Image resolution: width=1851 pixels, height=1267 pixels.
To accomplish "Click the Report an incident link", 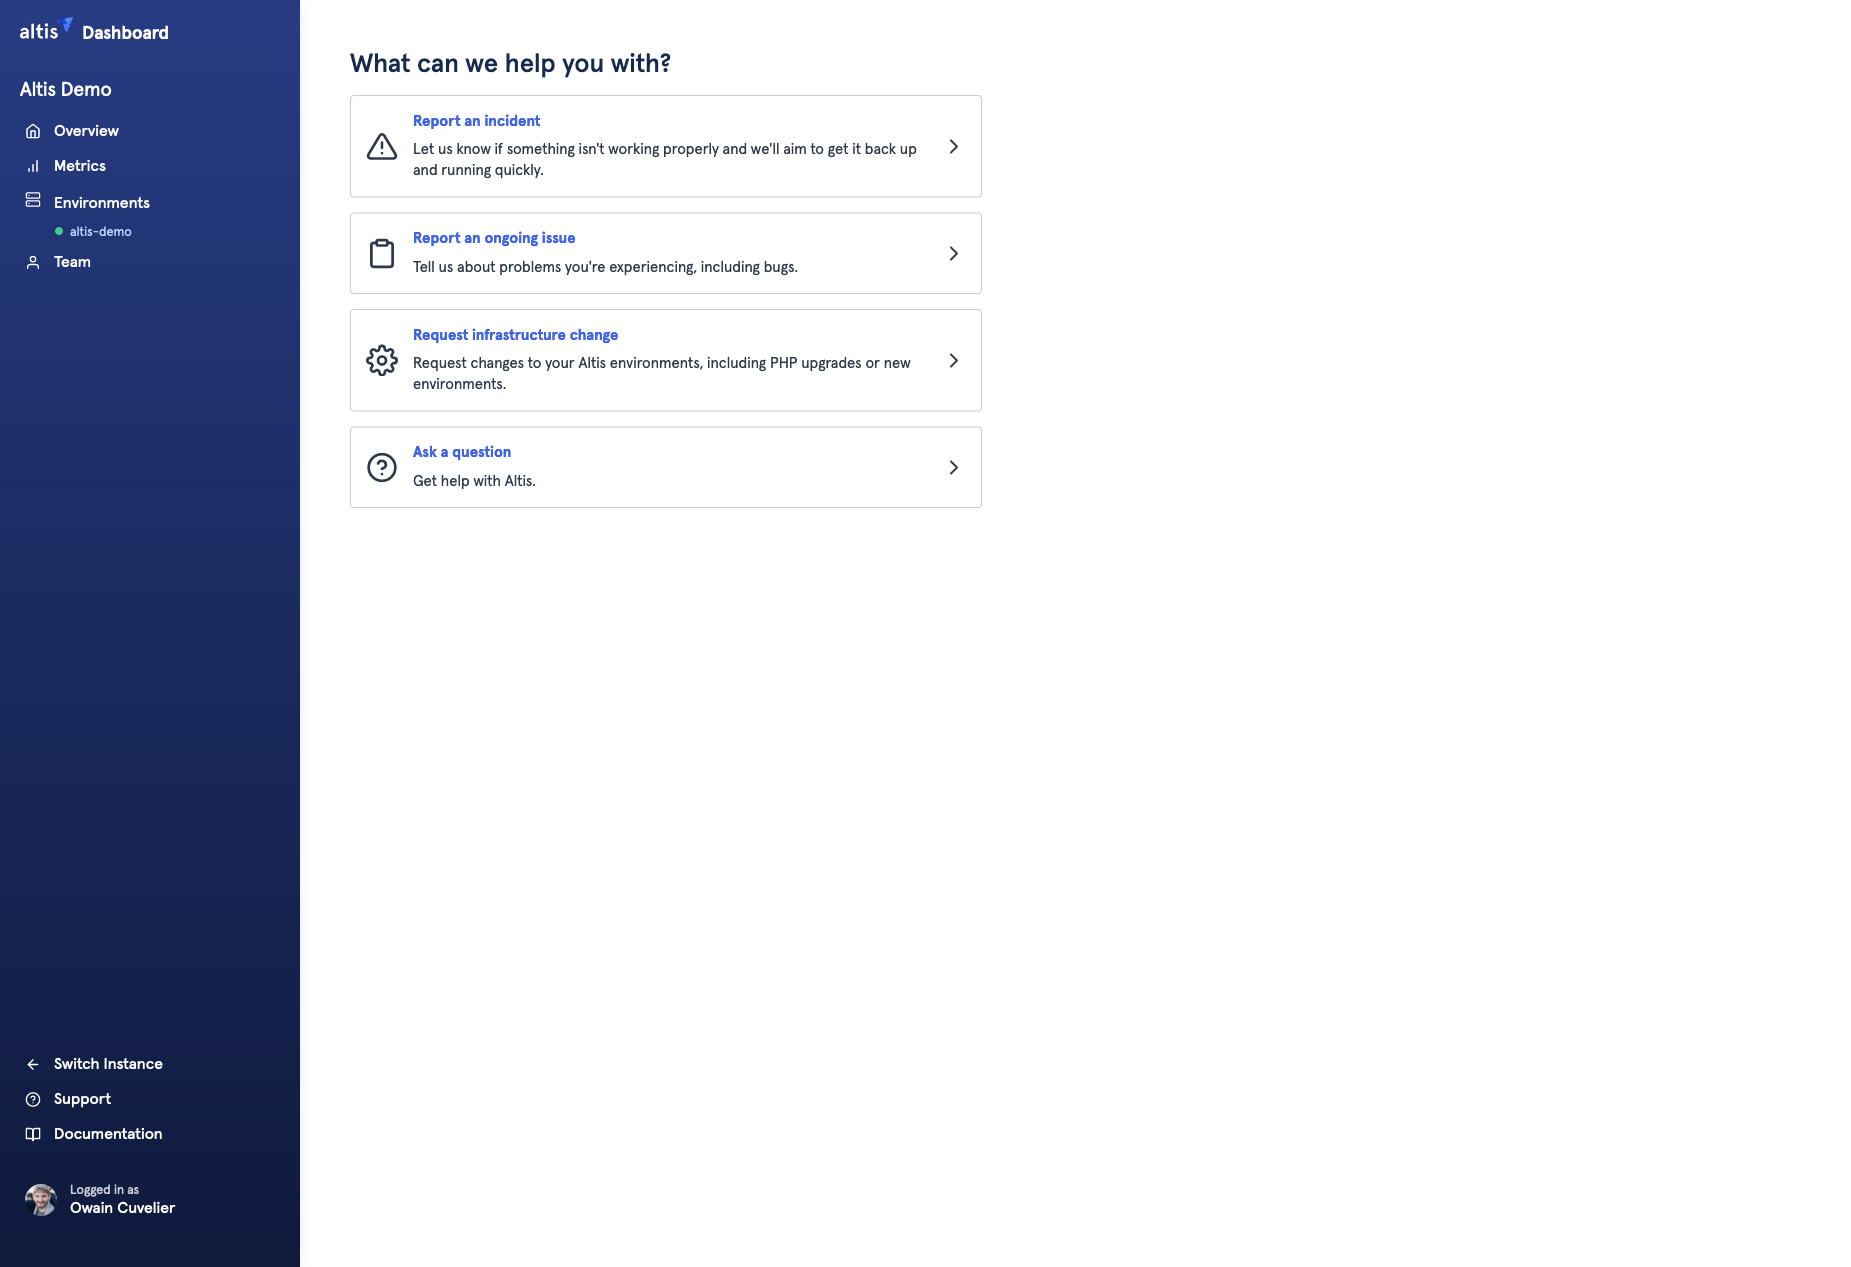I will [x=476, y=120].
